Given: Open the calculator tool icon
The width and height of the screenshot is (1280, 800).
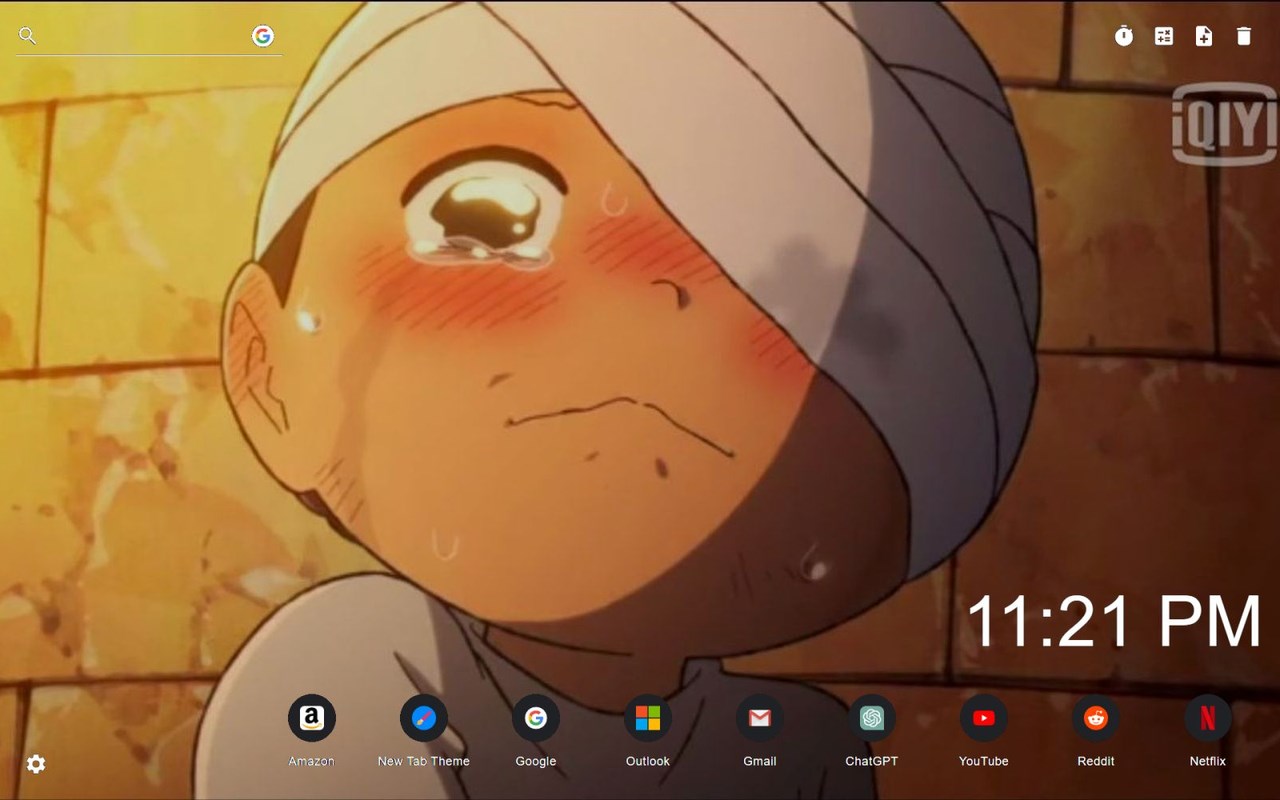Looking at the screenshot, I should coord(1164,36).
